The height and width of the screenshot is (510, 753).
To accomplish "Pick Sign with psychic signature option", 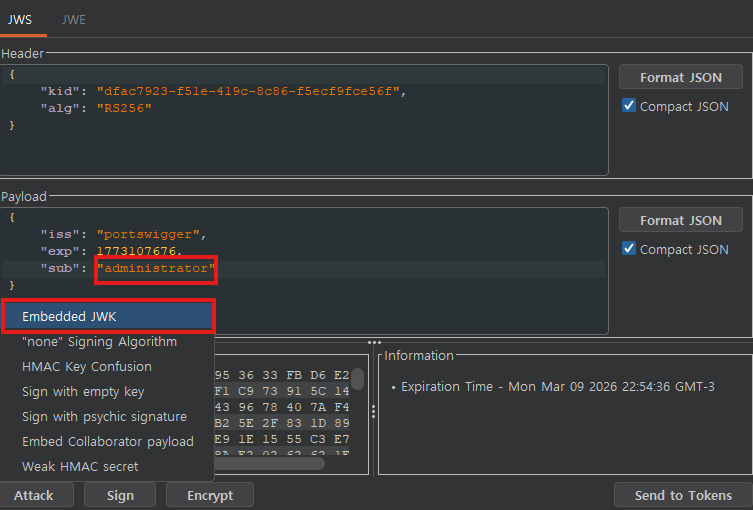I will [104, 417].
